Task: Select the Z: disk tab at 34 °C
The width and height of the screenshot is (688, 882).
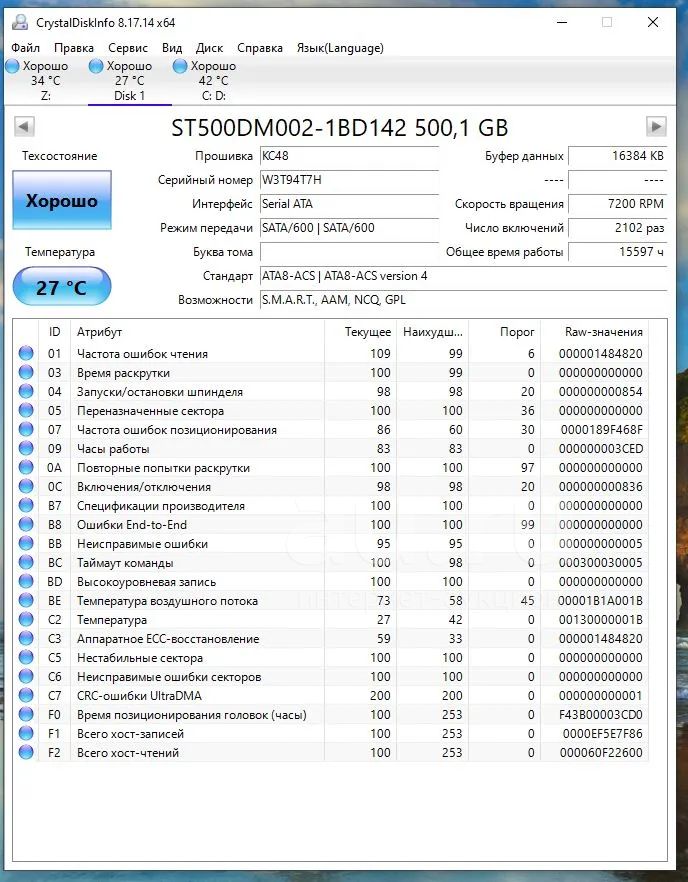Action: 46,80
